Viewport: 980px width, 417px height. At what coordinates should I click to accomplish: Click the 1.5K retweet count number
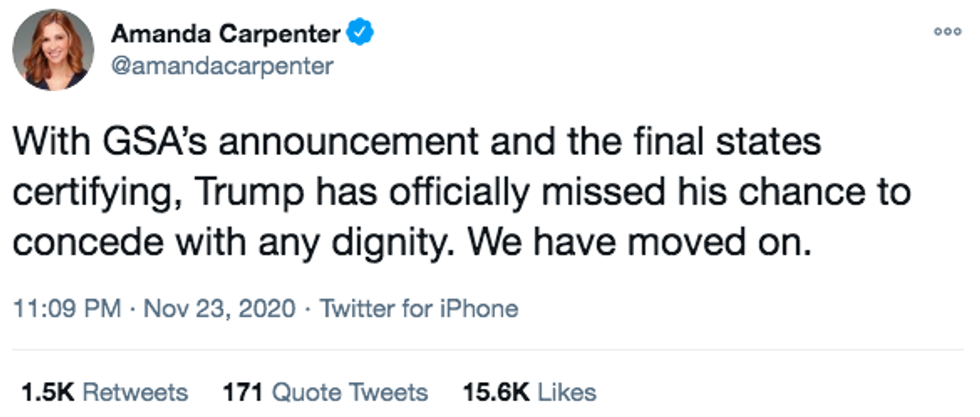coord(46,391)
